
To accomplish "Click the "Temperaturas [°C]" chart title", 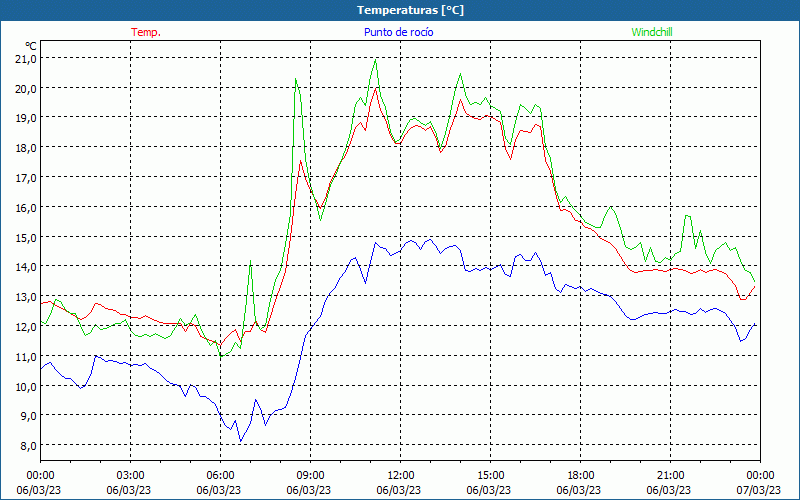I will [x=399, y=10].
